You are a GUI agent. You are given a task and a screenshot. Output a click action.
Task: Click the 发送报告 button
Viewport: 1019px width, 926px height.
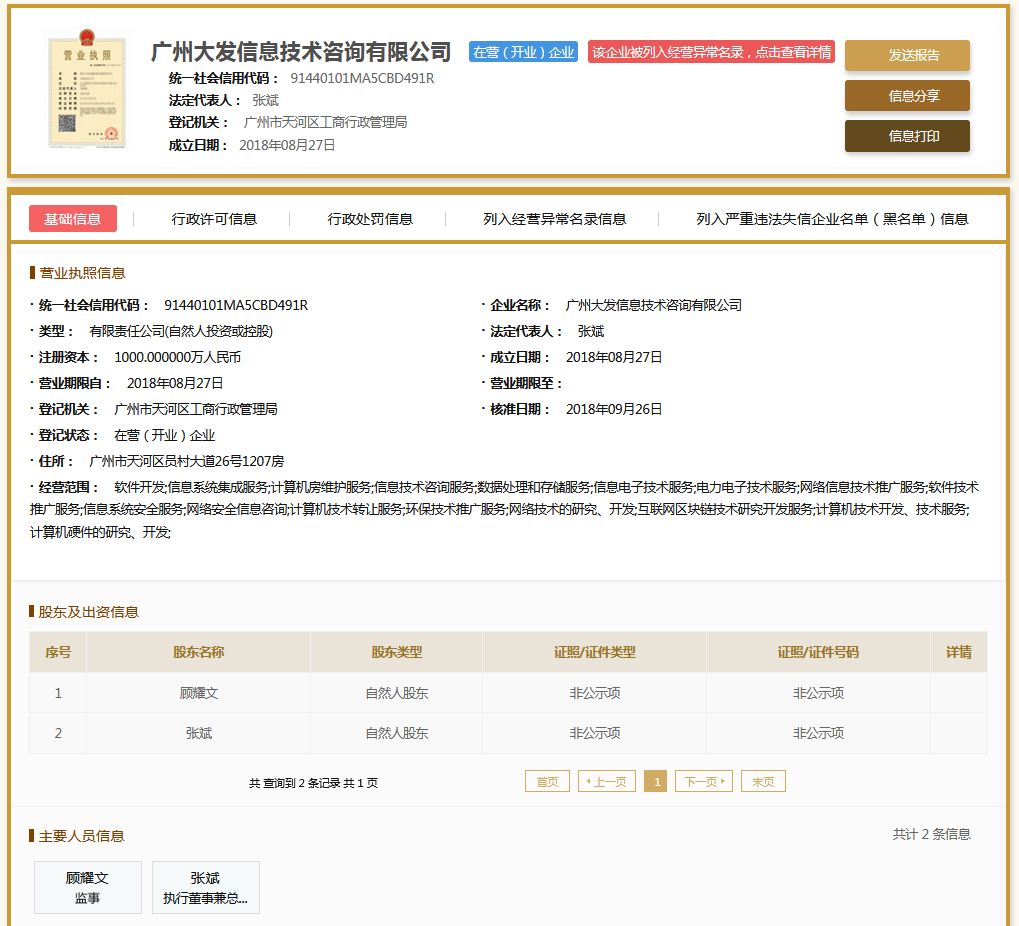coord(907,56)
